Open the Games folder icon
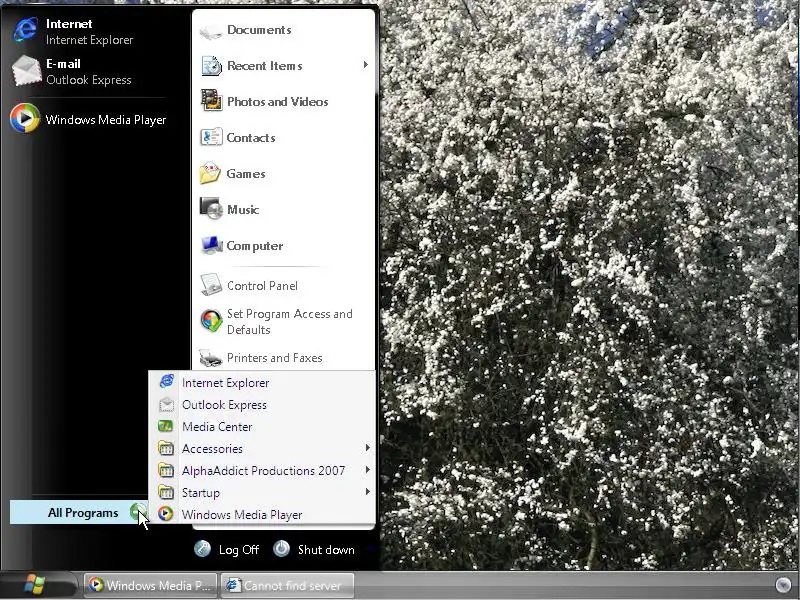Image resolution: width=800 pixels, height=600 pixels. [x=210, y=172]
